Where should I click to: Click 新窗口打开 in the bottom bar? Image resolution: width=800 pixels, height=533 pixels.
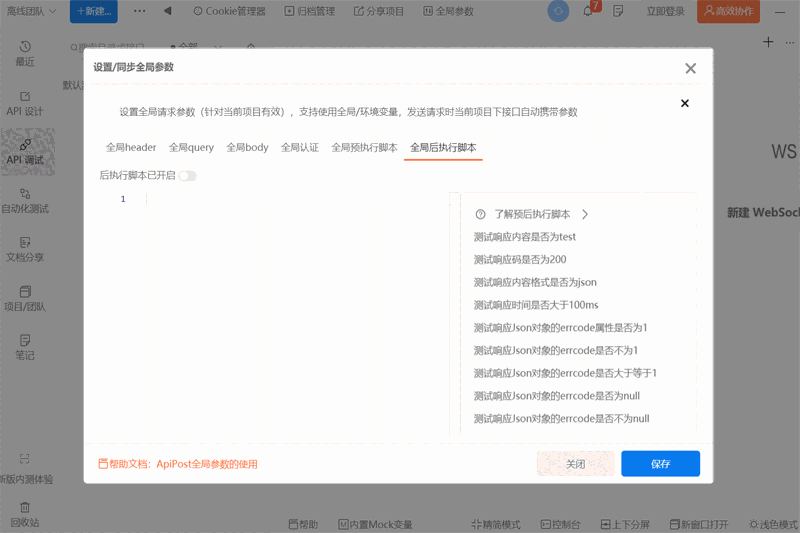(698, 524)
